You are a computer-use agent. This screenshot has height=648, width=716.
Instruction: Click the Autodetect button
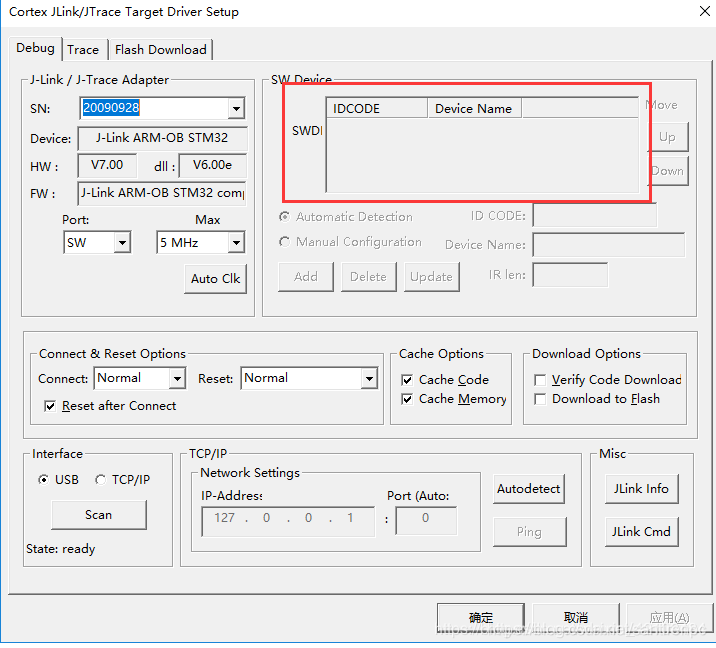529,489
